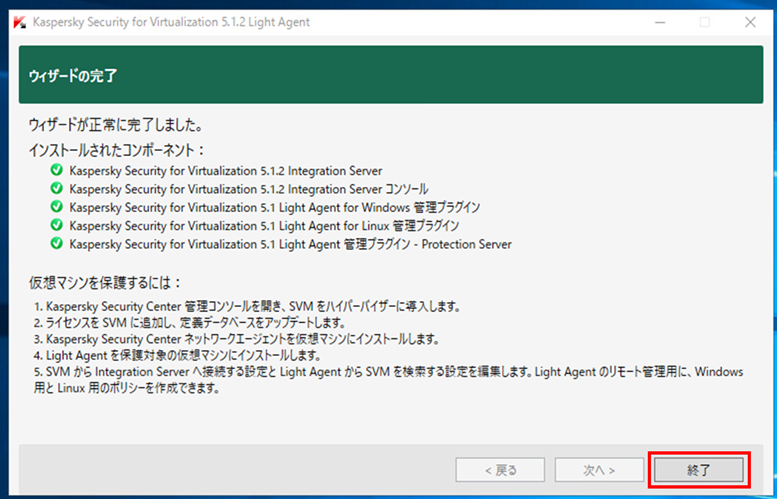Click the grayed-out < 戻る back button
This screenshot has width=777, height=499.
(500, 470)
